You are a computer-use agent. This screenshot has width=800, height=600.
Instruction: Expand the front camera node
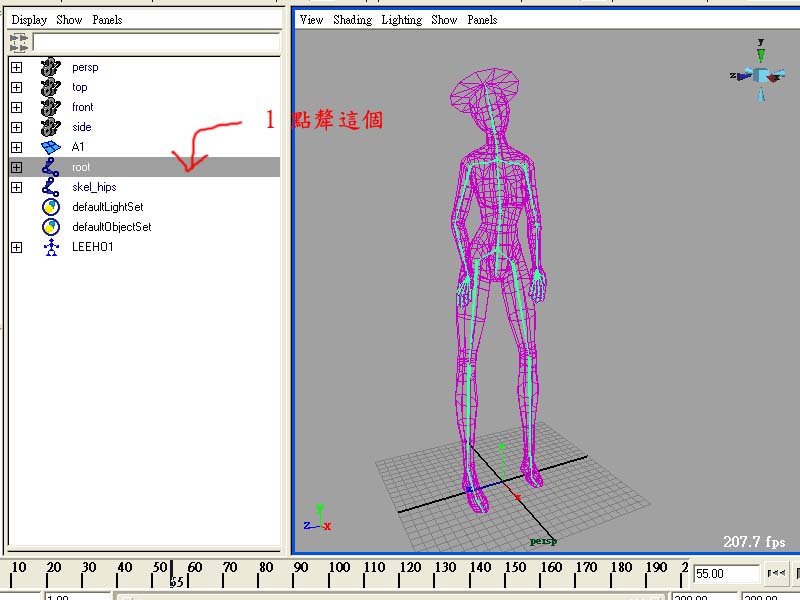click(16, 107)
